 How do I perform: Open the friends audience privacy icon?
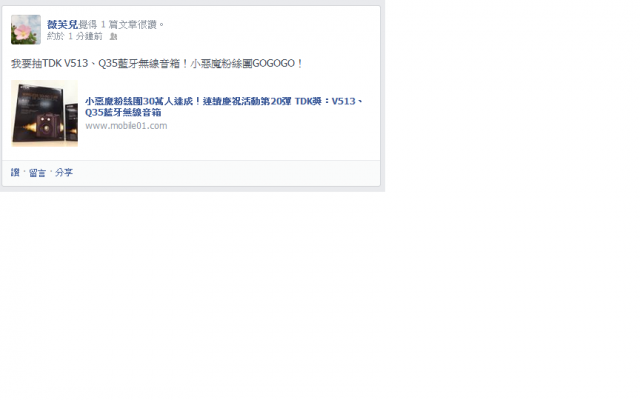point(113,37)
